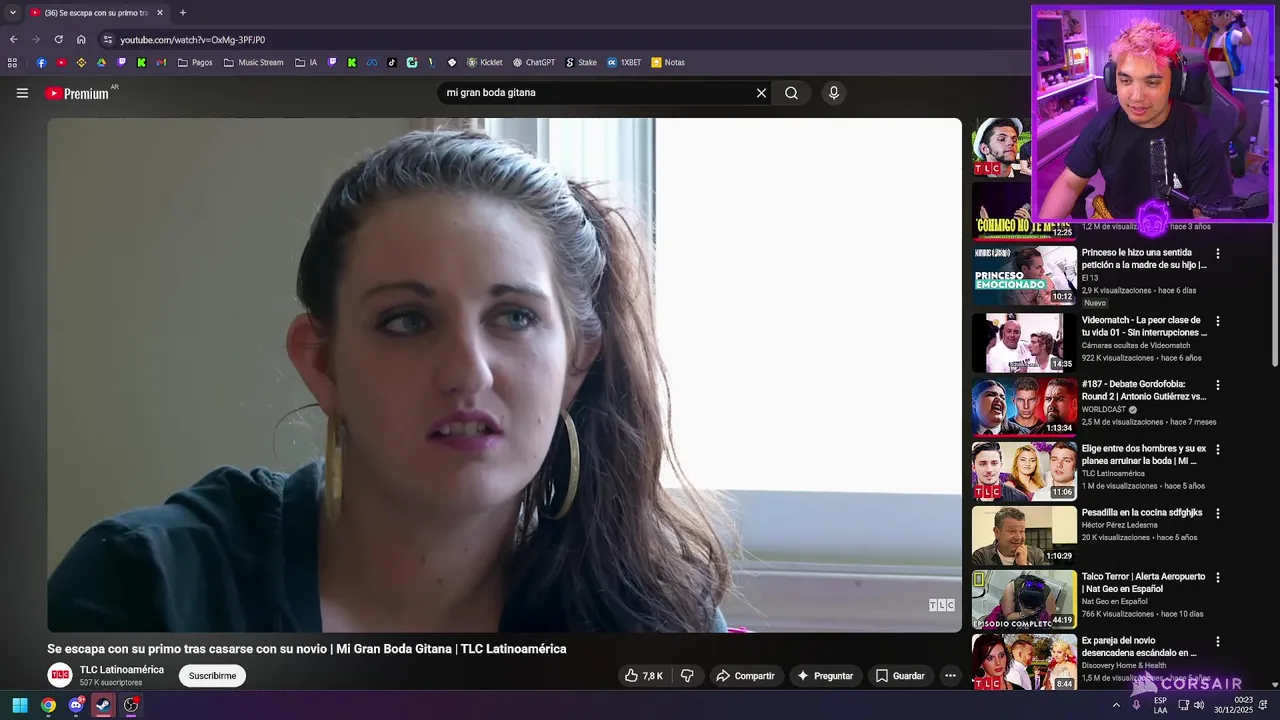Open the Chrome tab search dropdown

12,13
